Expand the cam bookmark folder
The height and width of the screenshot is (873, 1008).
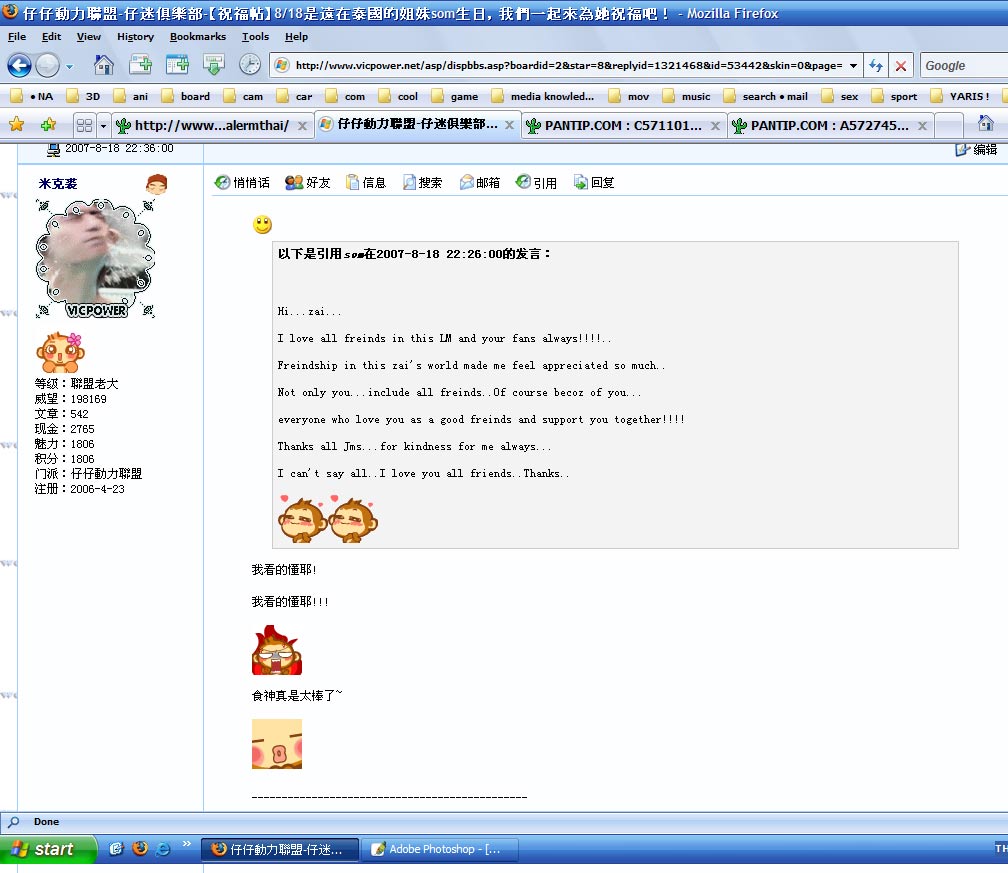243,96
